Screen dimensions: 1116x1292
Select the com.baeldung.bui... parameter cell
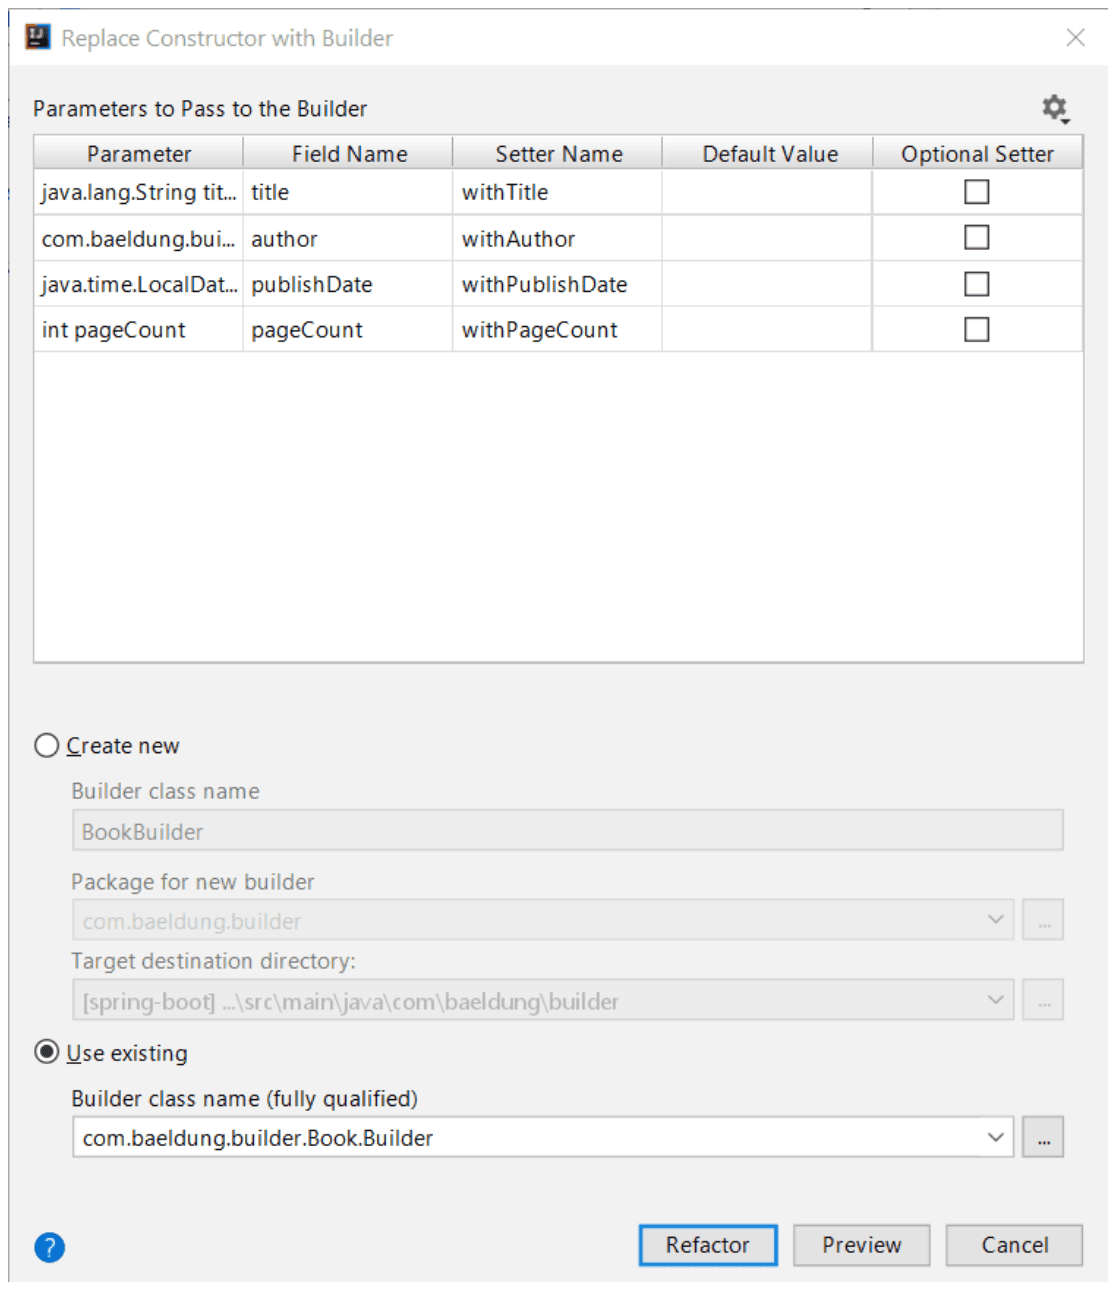coord(139,238)
